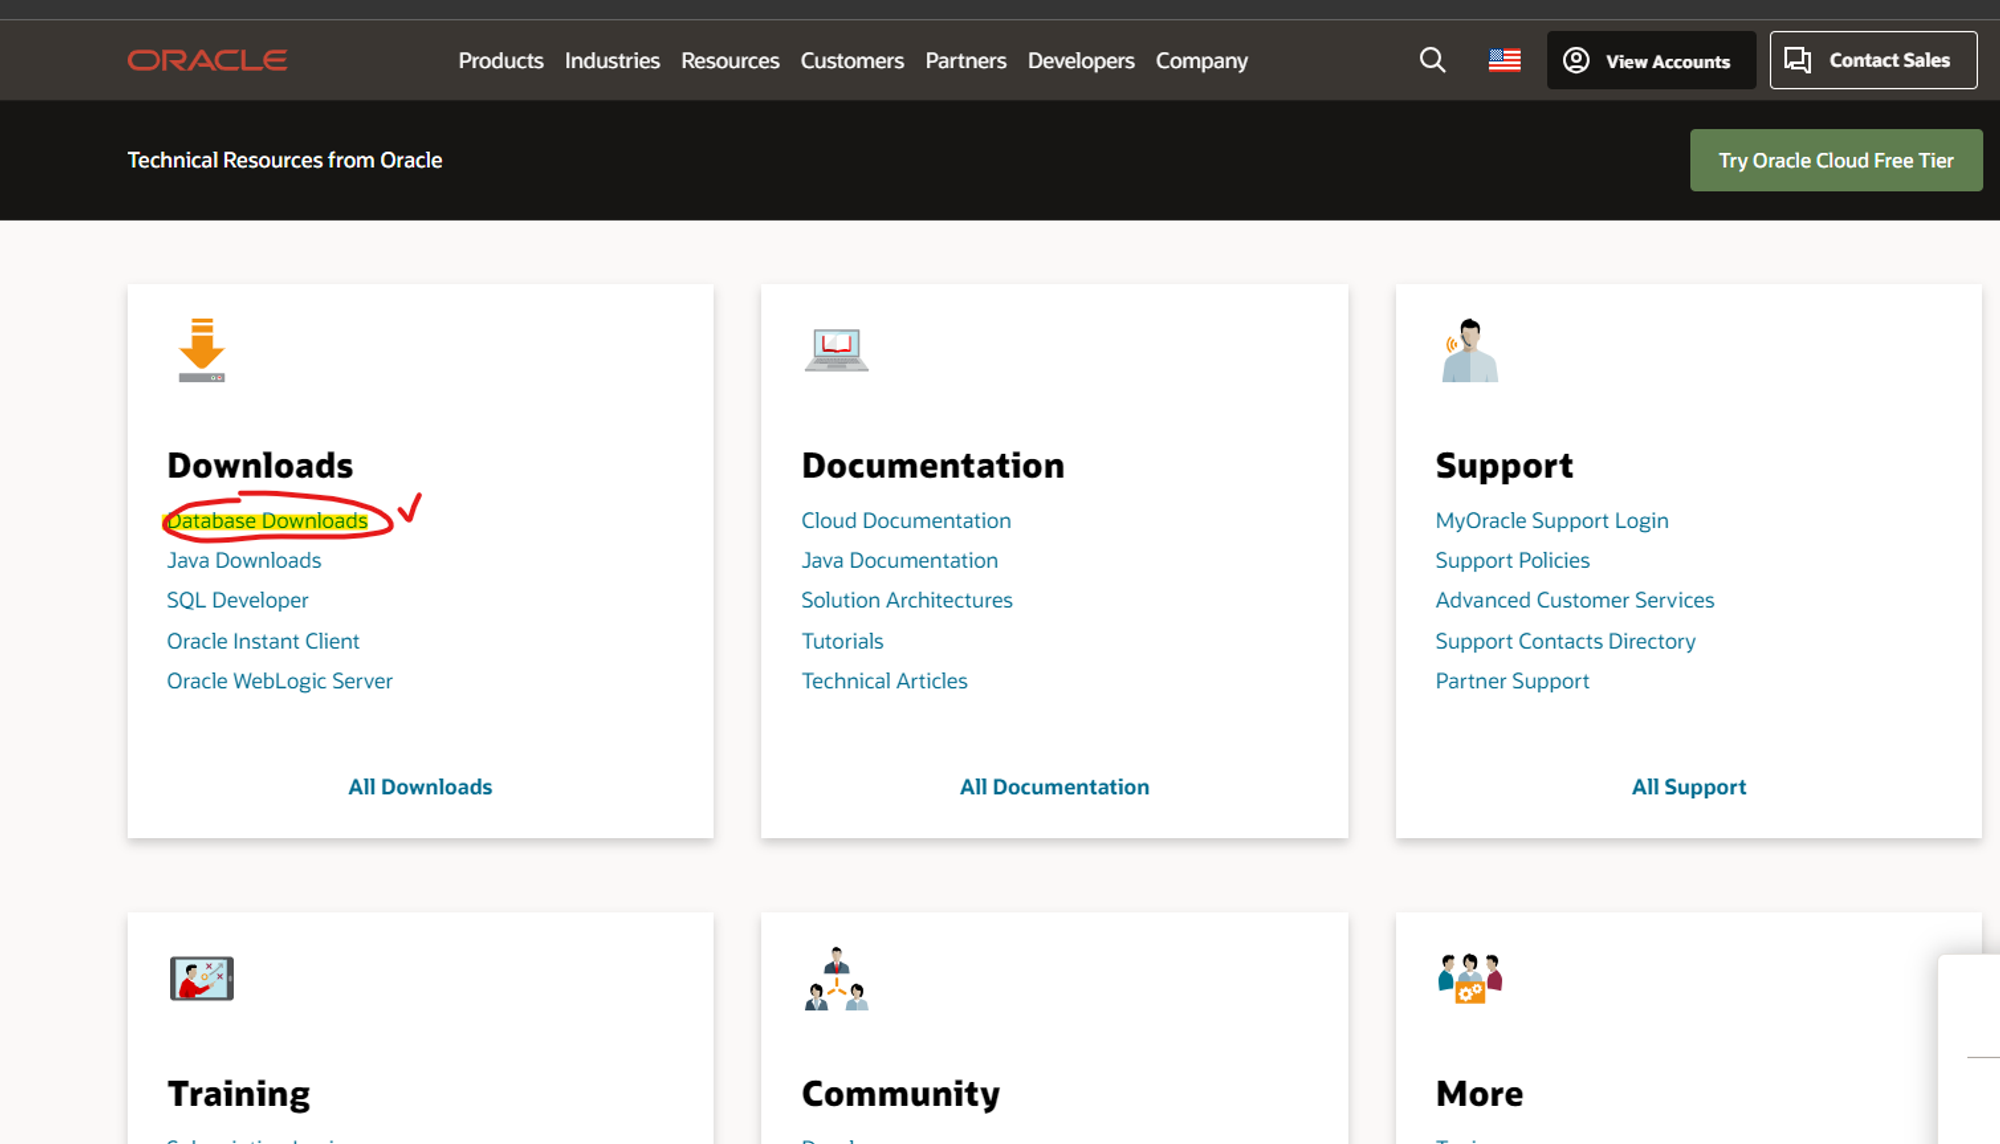Open the Company menu

pos(1202,60)
